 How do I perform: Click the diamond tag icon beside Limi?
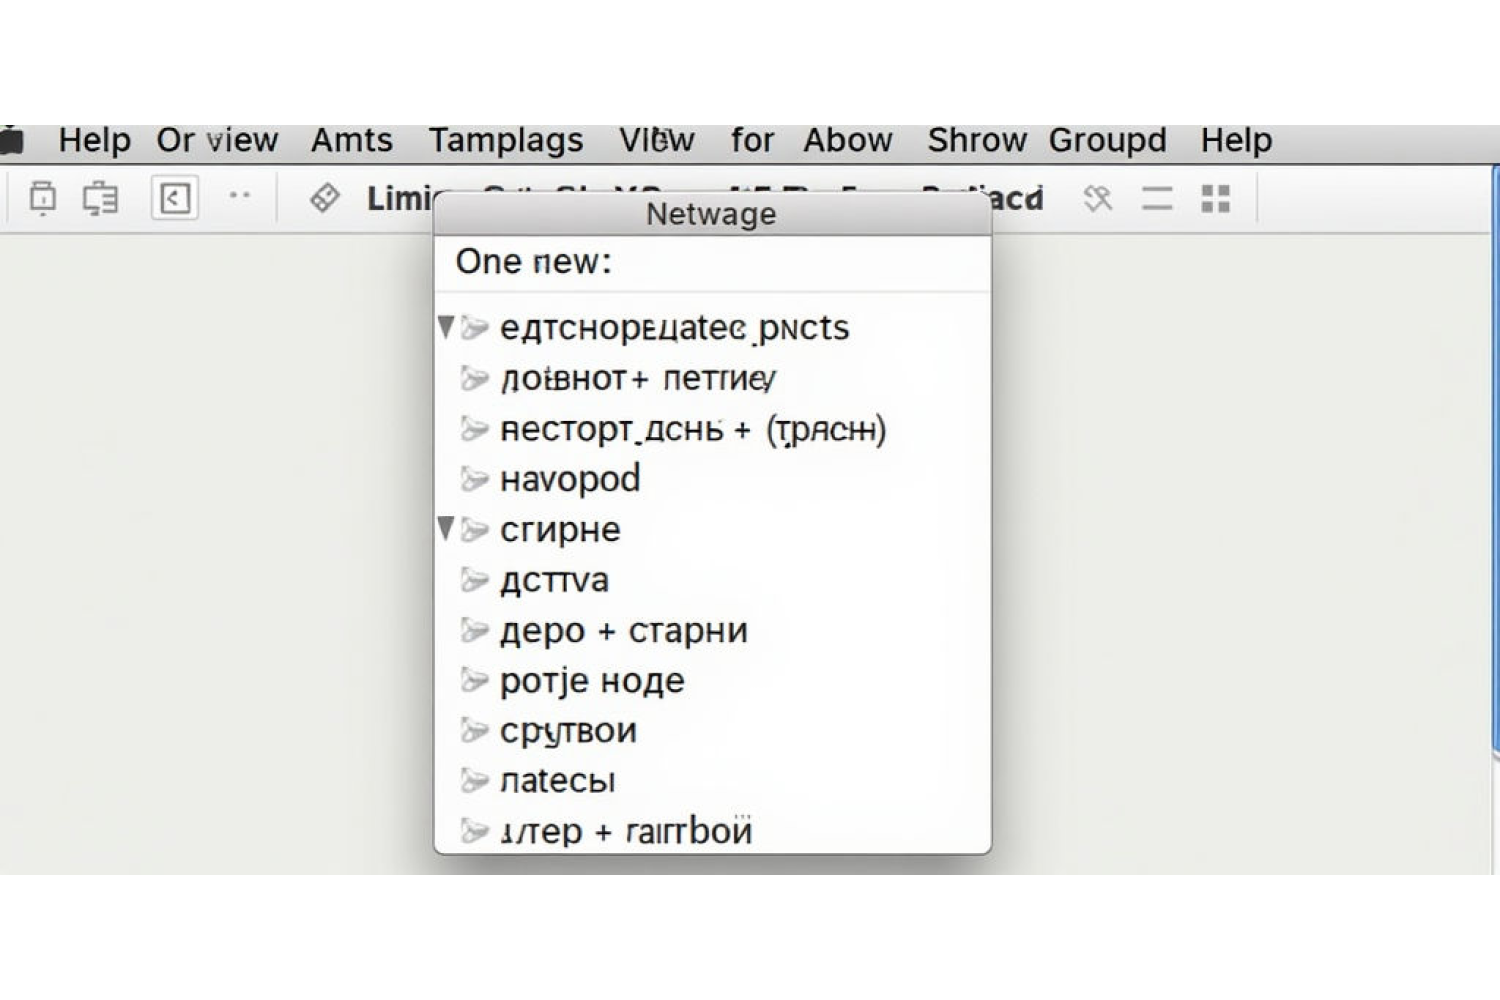(x=325, y=198)
